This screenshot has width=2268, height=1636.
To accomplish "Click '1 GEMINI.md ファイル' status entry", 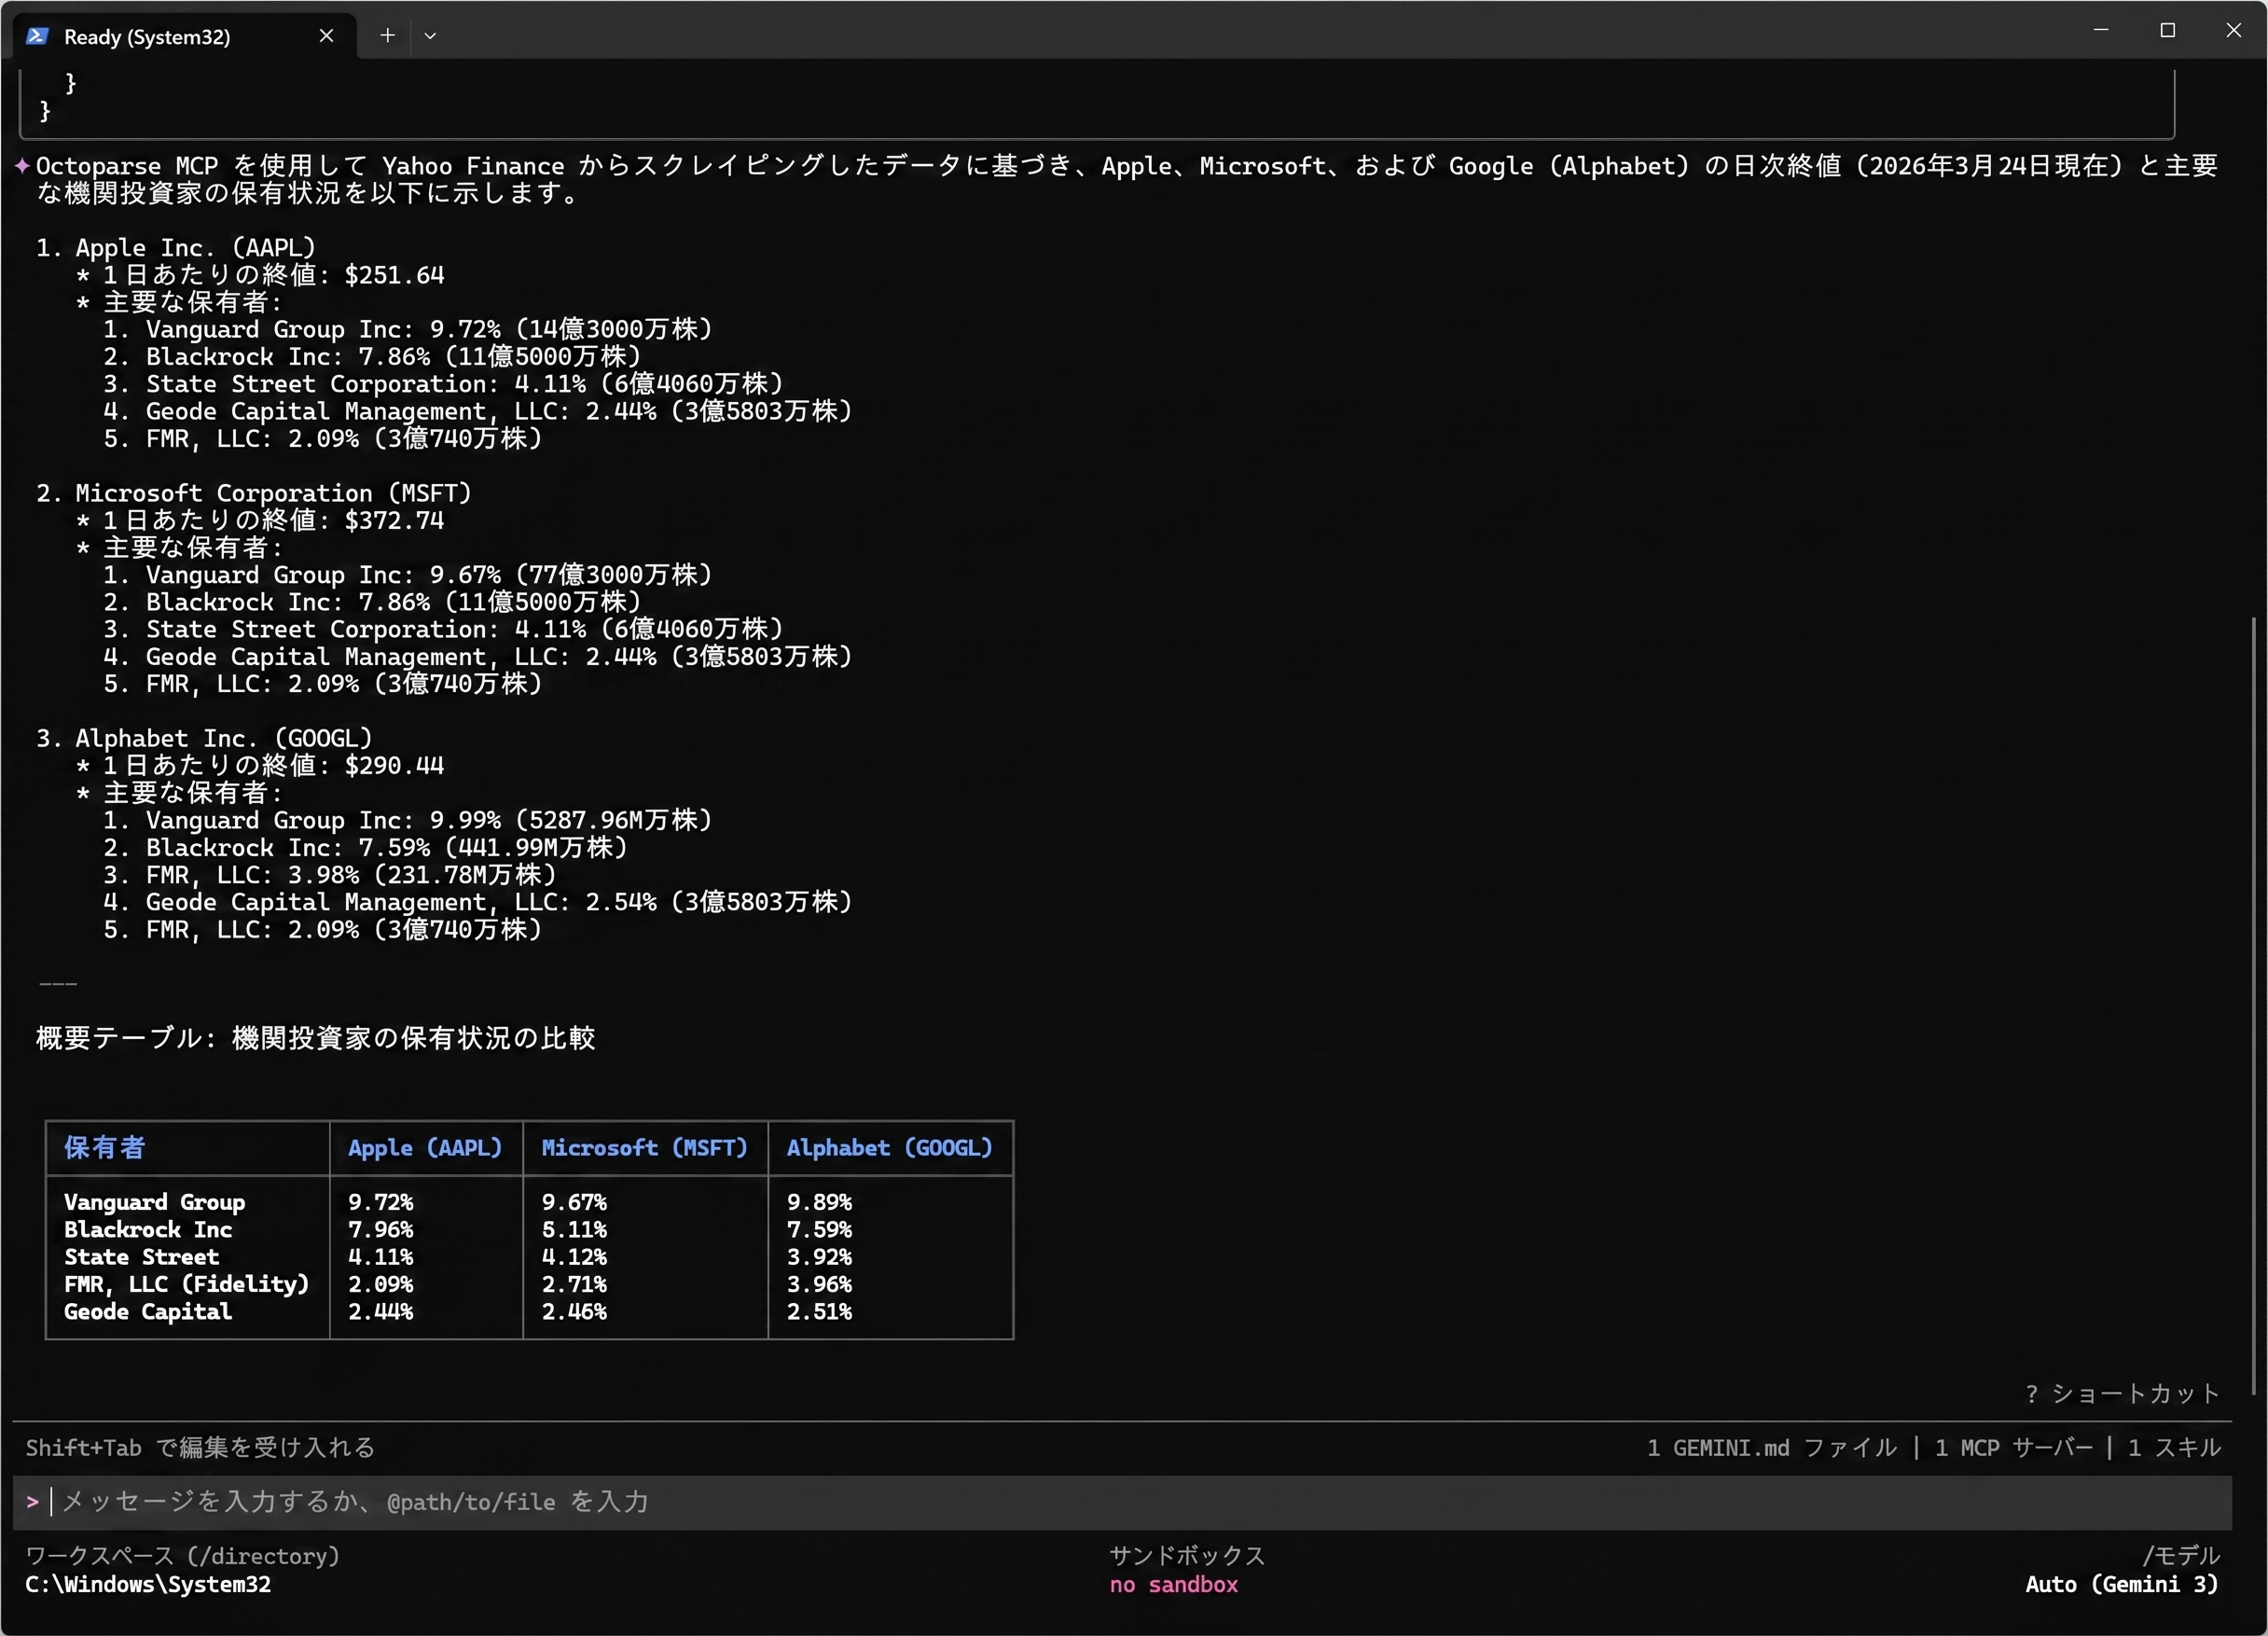I will pos(1771,1447).
